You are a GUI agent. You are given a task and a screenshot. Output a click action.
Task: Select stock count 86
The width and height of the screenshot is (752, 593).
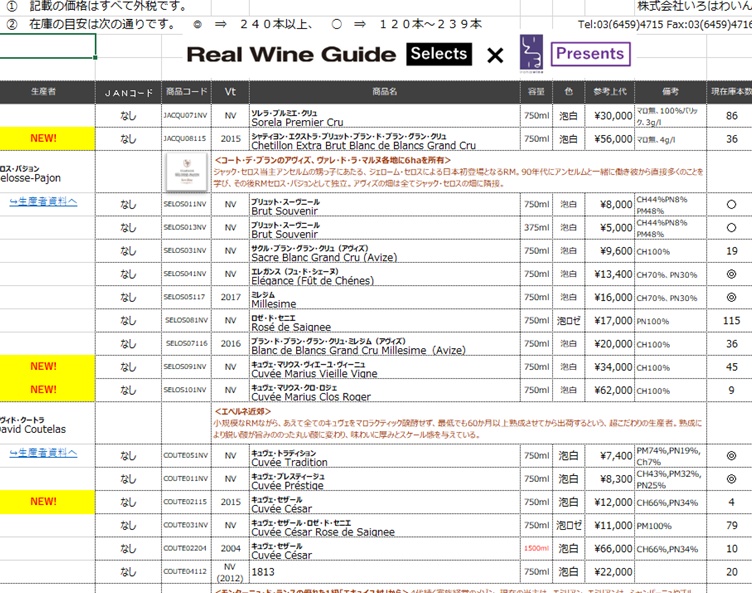(x=731, y=116)
